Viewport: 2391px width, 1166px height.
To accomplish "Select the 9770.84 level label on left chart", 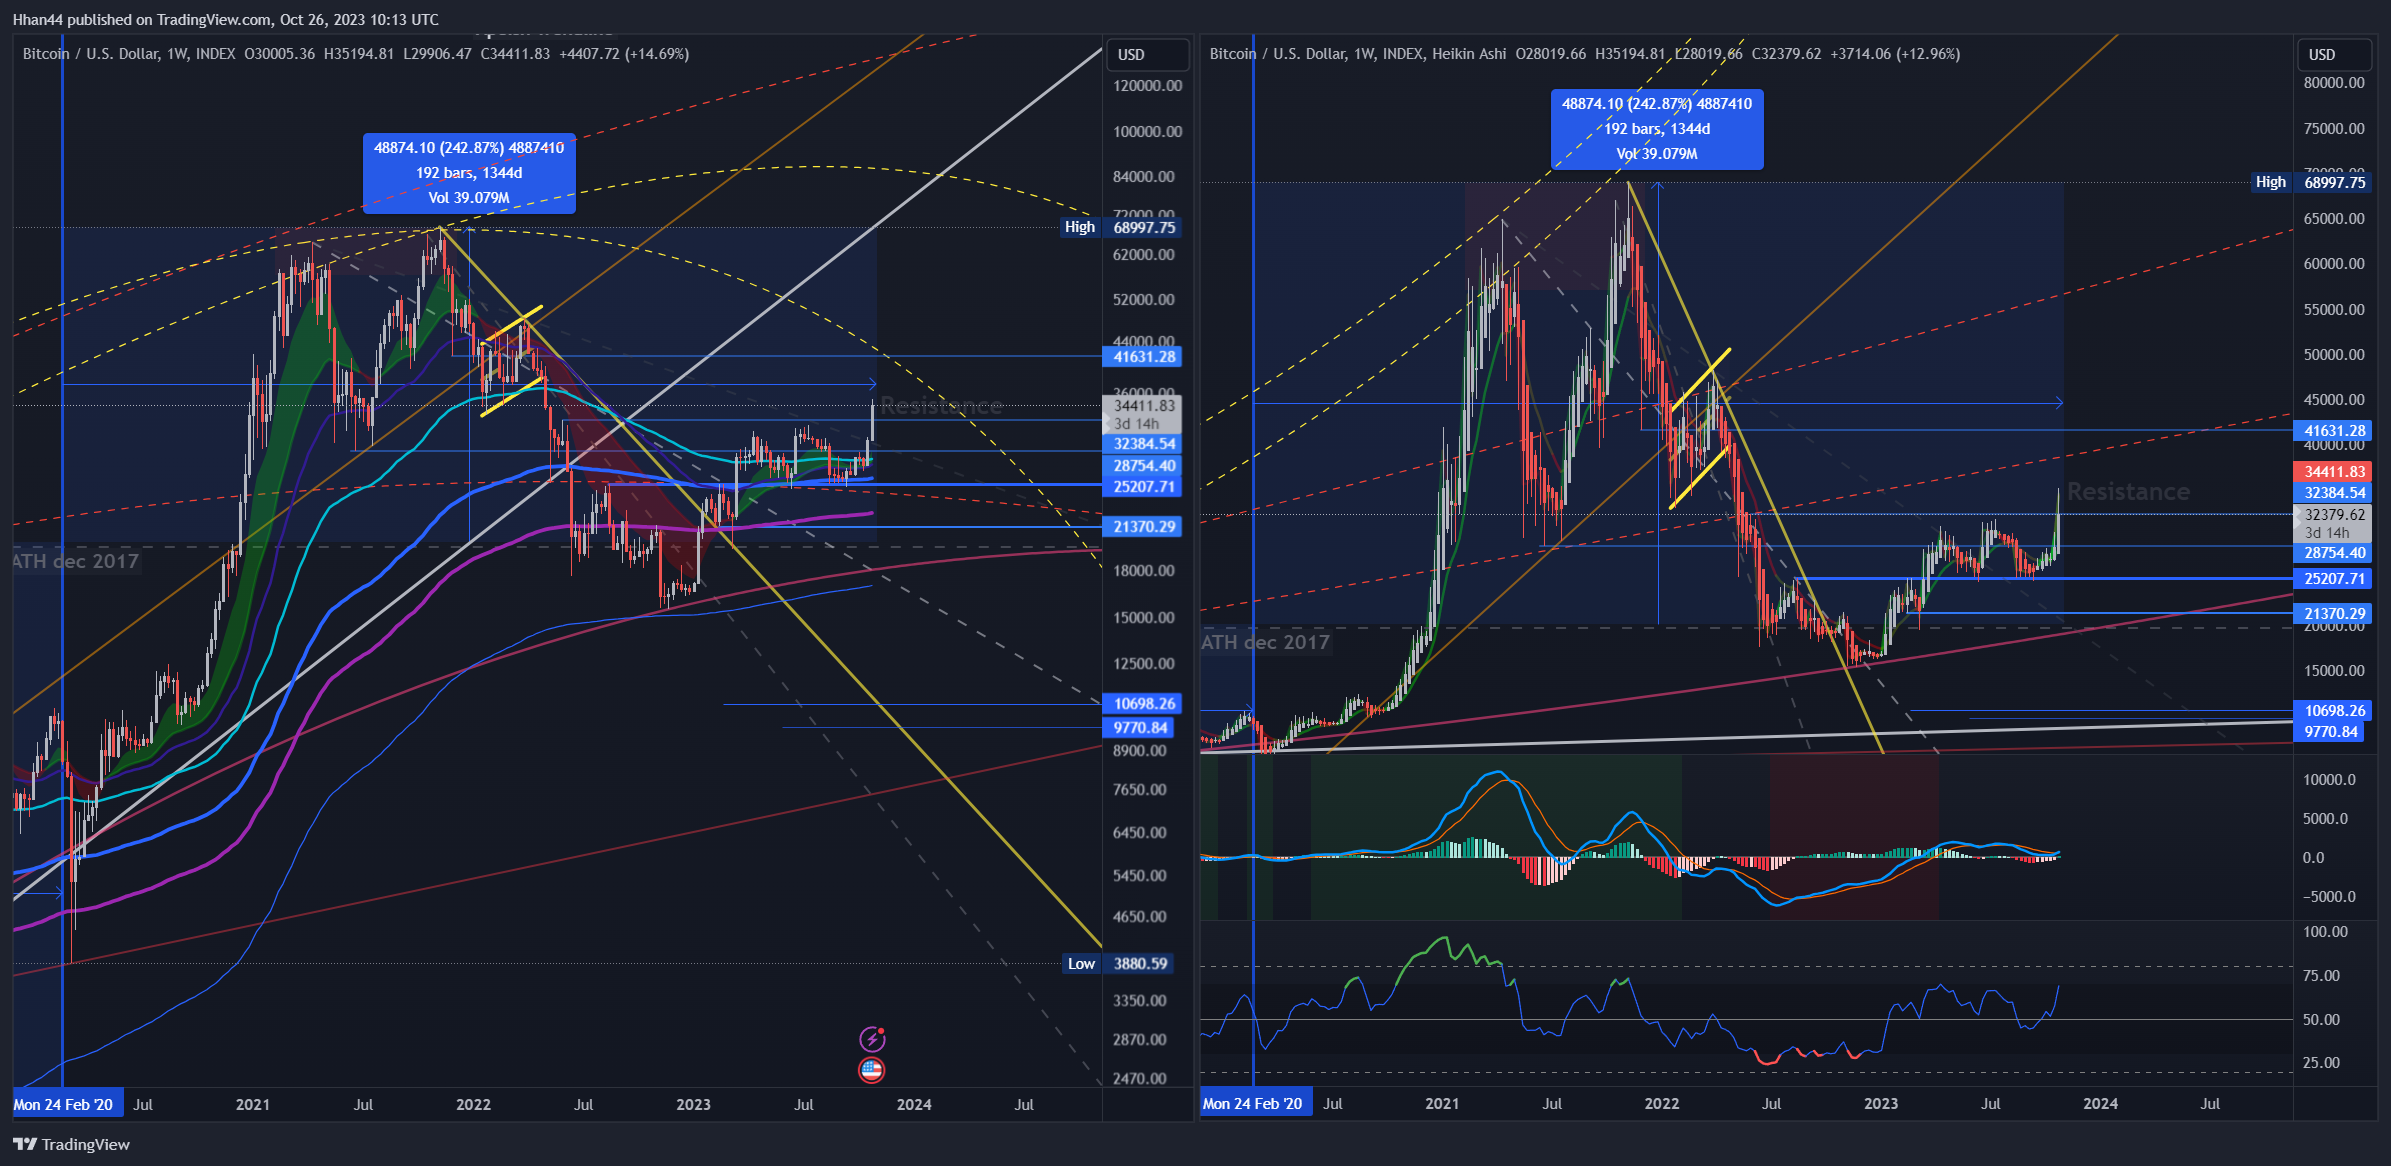I will pos(1139,728).
